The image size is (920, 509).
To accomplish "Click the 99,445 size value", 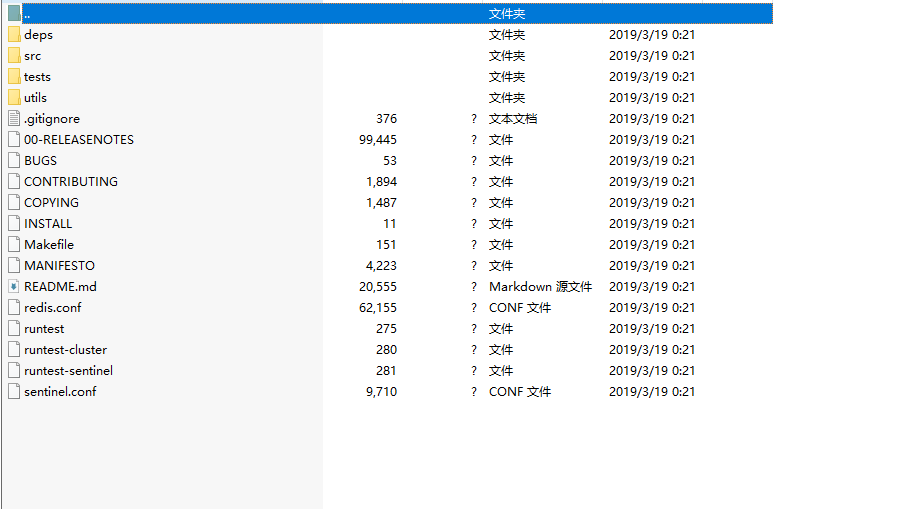I will [378, 140].
